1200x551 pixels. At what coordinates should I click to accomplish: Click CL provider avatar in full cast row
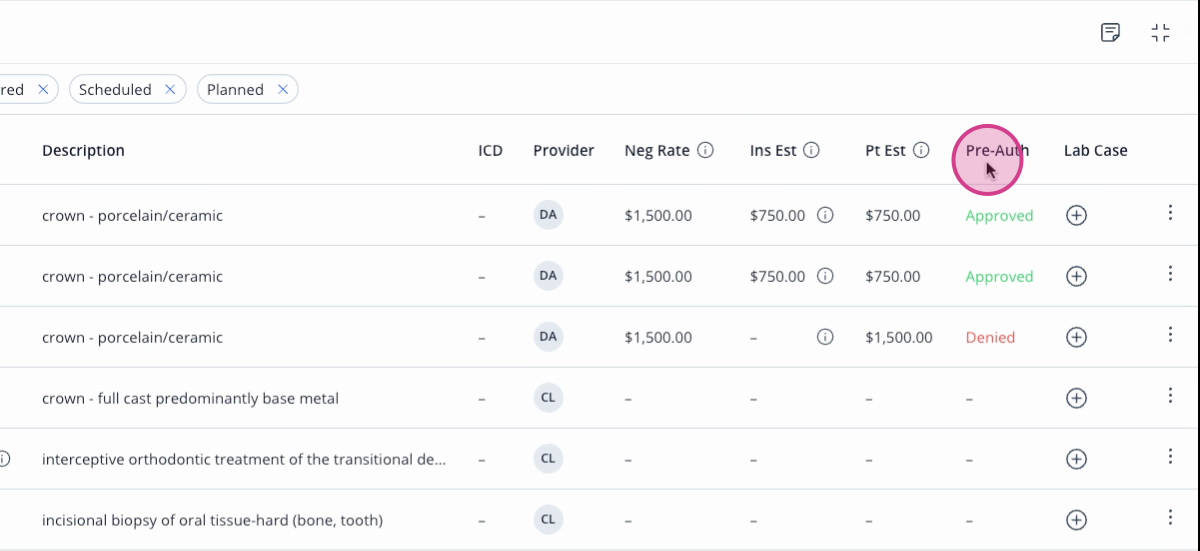tap(548, 398)
